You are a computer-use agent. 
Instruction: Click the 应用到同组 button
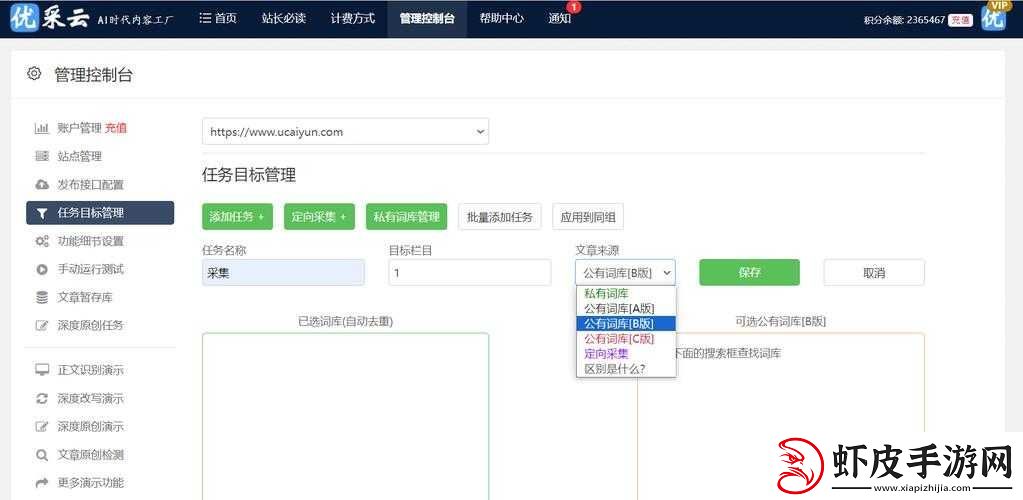click(x=588, y=217)
